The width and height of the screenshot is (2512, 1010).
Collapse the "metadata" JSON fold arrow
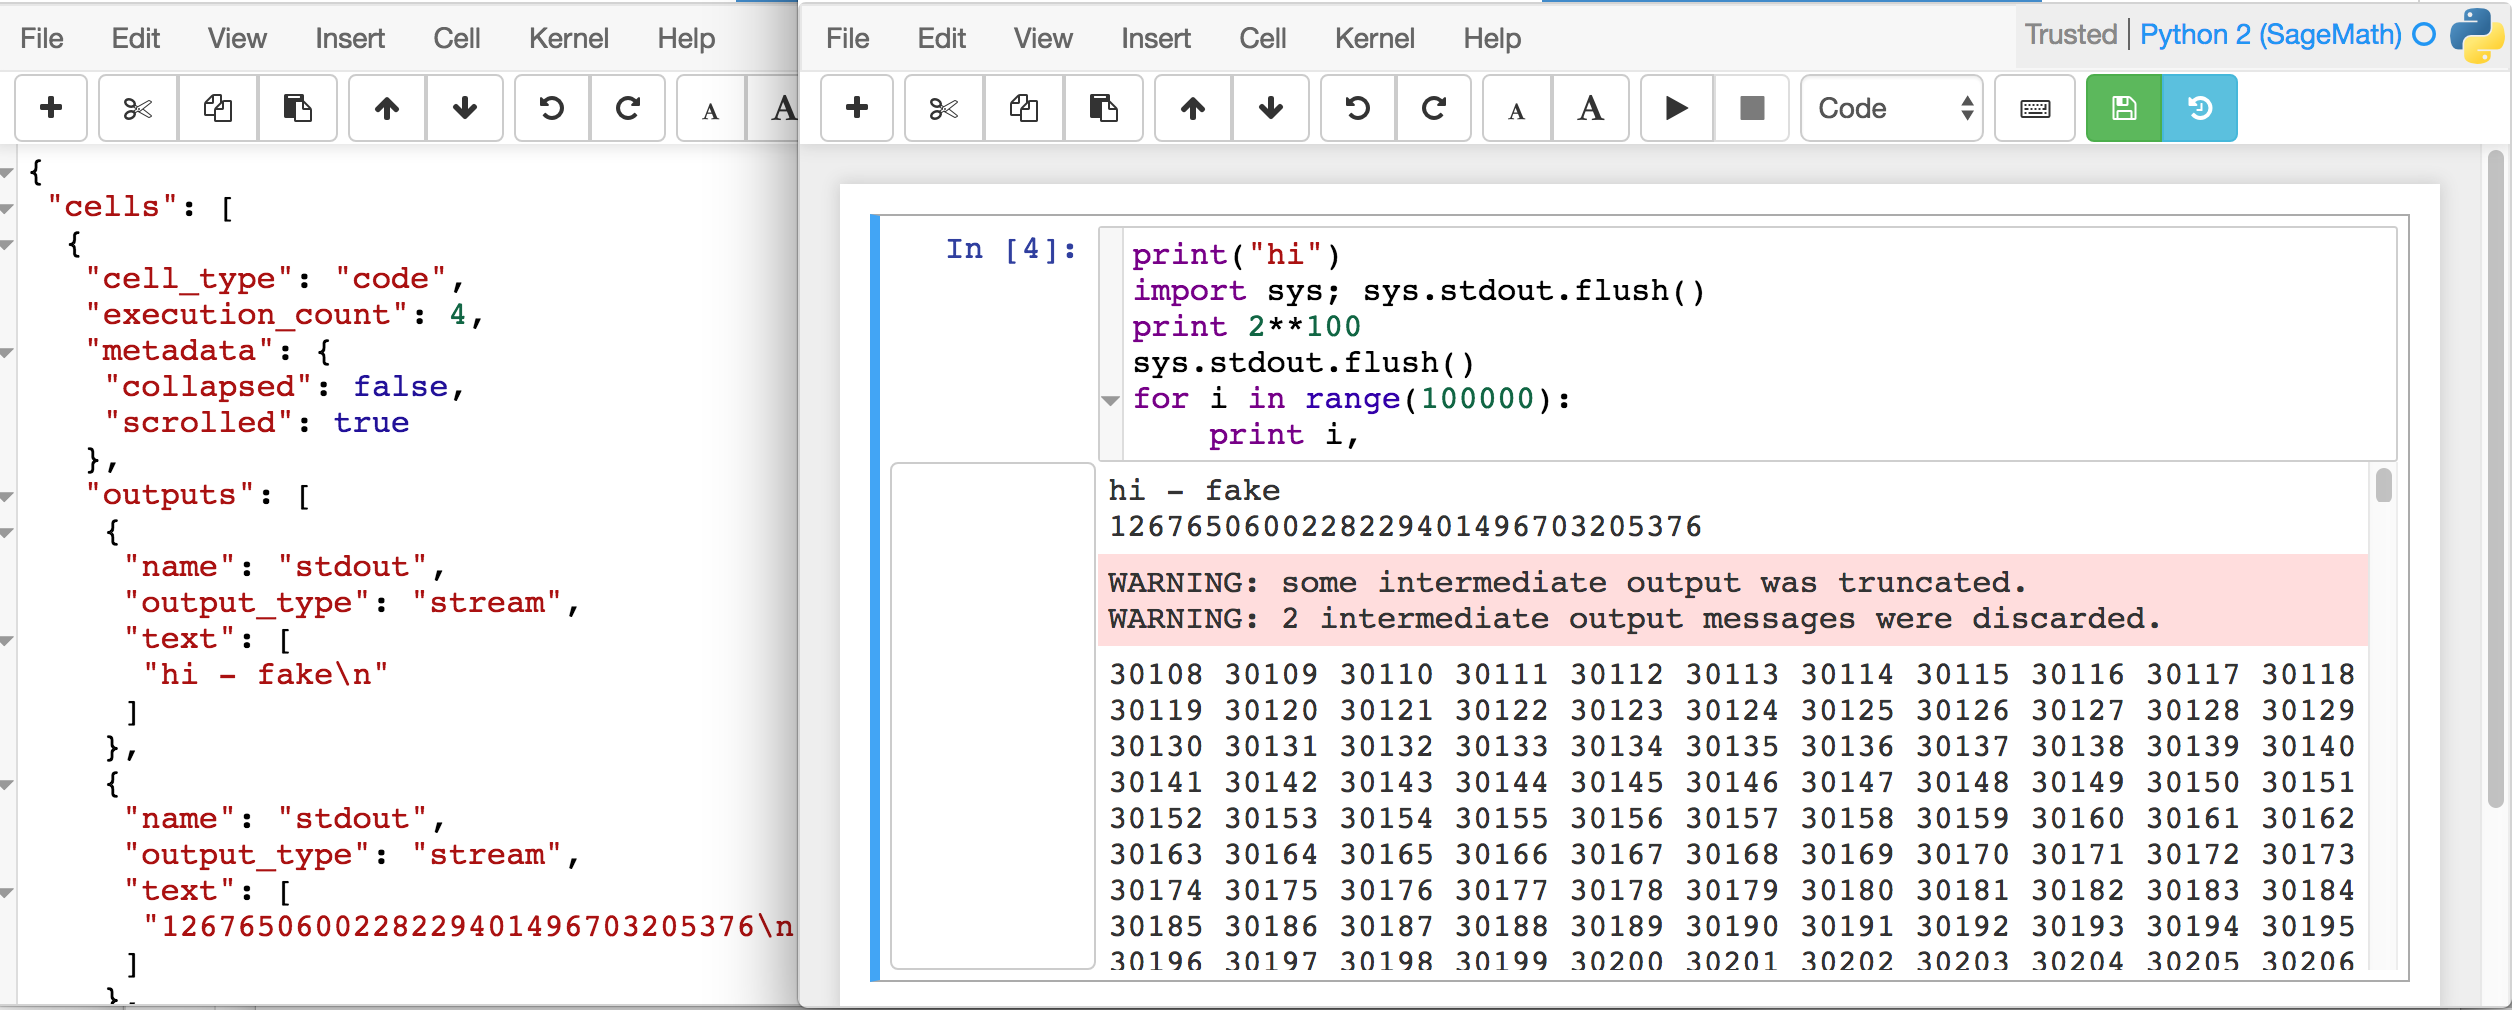pos(7,352)
